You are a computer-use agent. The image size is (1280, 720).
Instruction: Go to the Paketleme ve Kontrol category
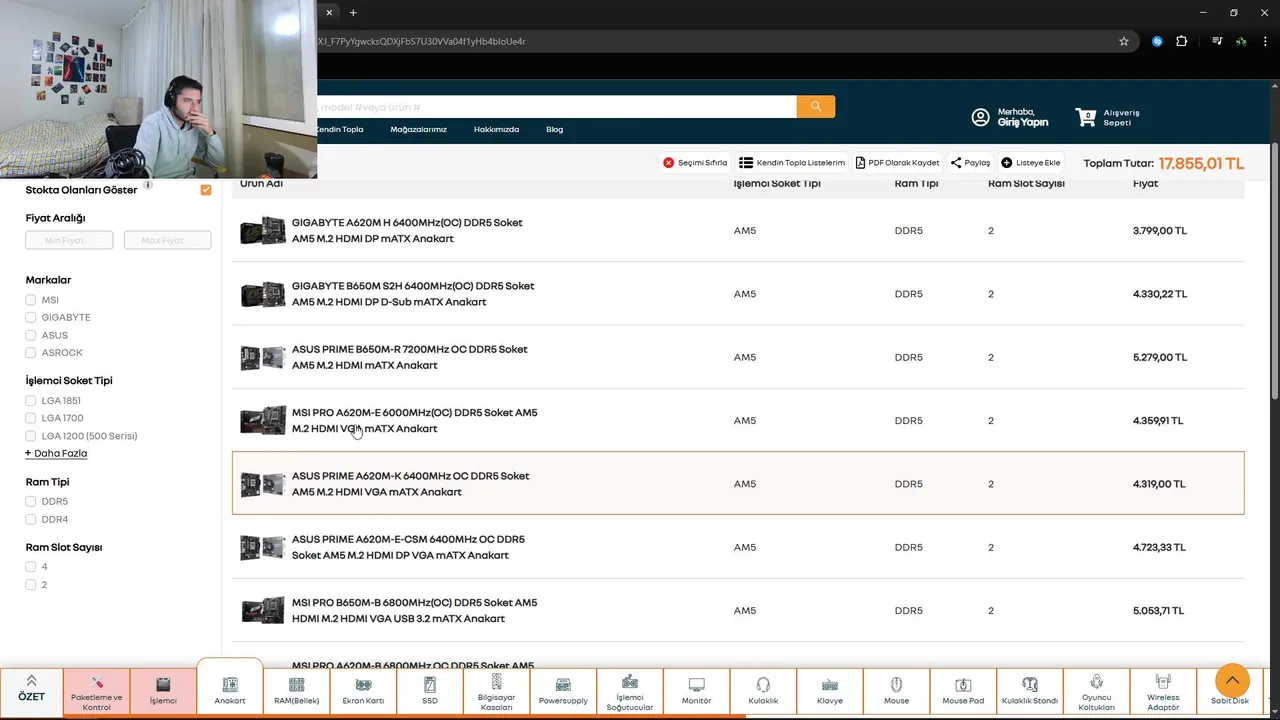[x=97, y=691]
